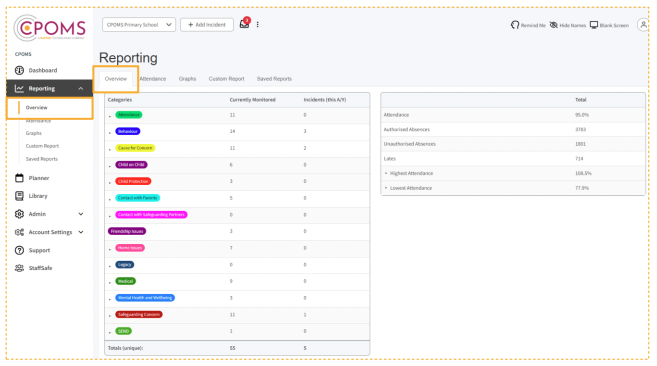657x366 pixels.
Task: Click Contact with Safeguarding Partners tag
Action: pyautogui.click(x=151, y=215)
